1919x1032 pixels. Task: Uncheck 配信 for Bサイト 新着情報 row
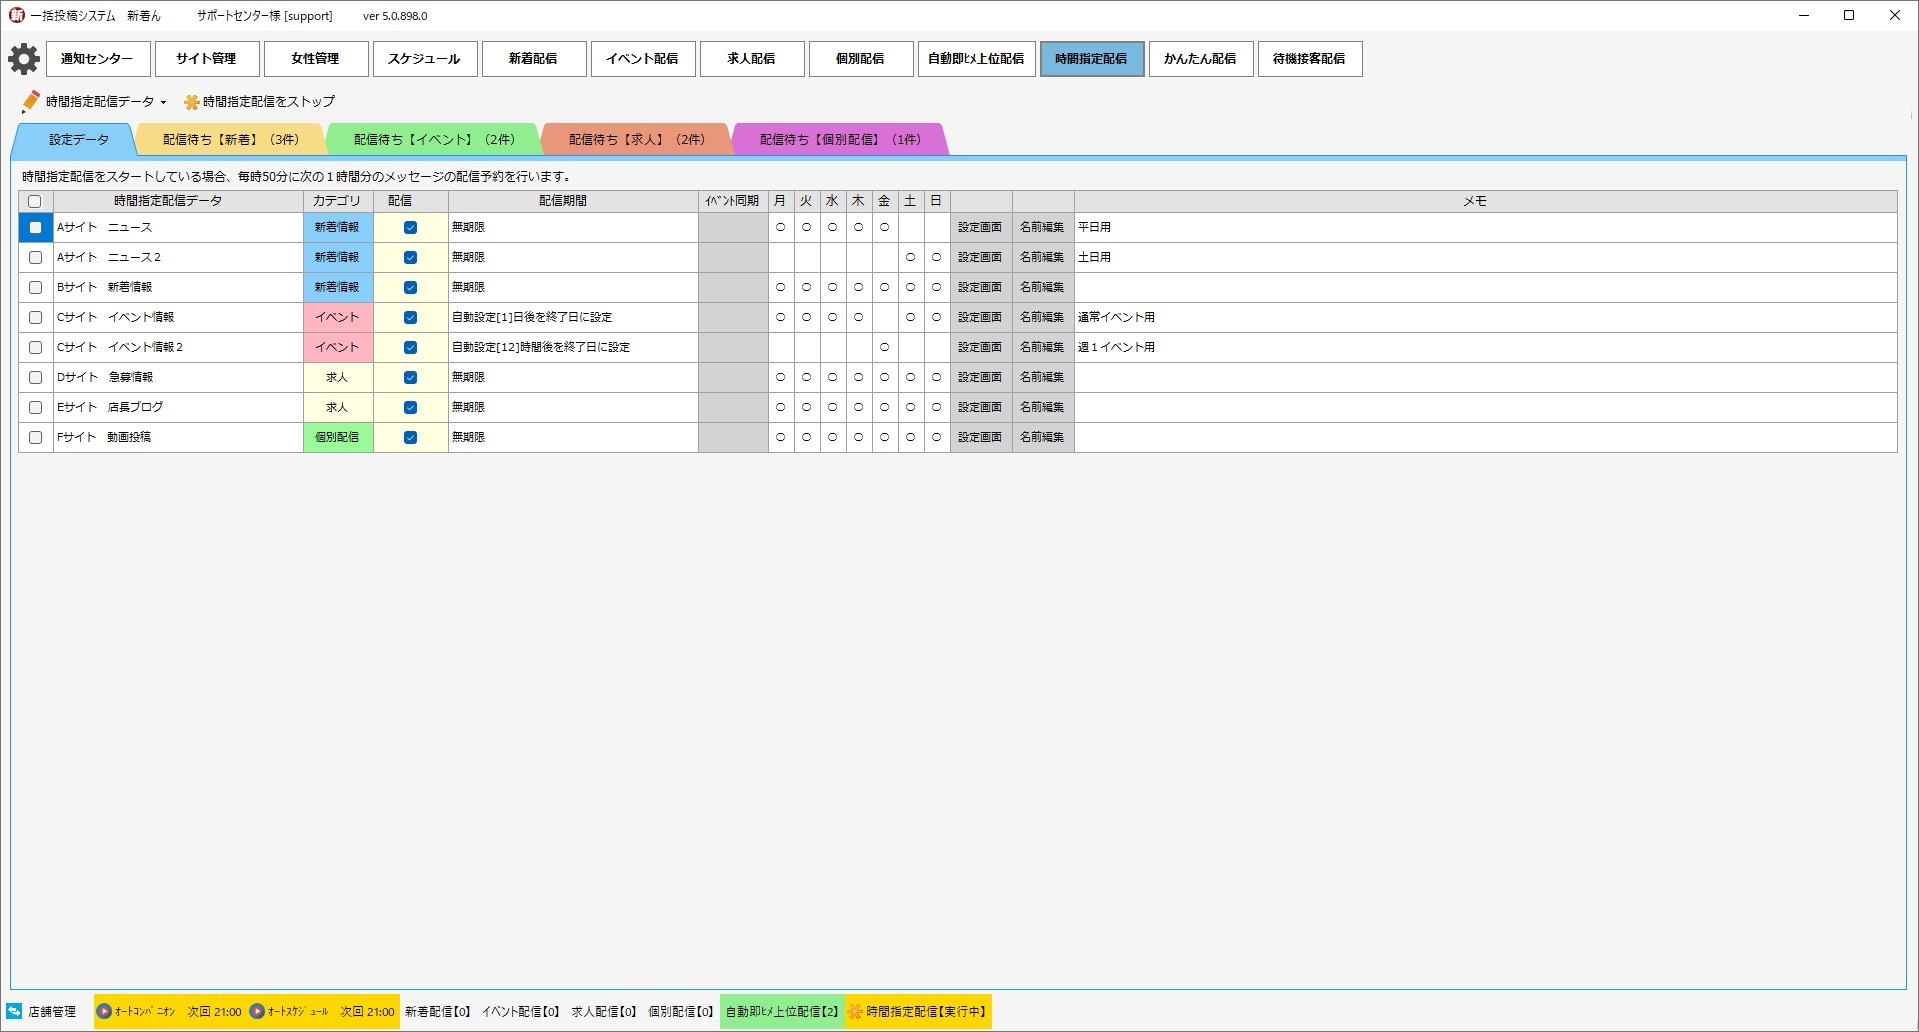pos(410,287)
